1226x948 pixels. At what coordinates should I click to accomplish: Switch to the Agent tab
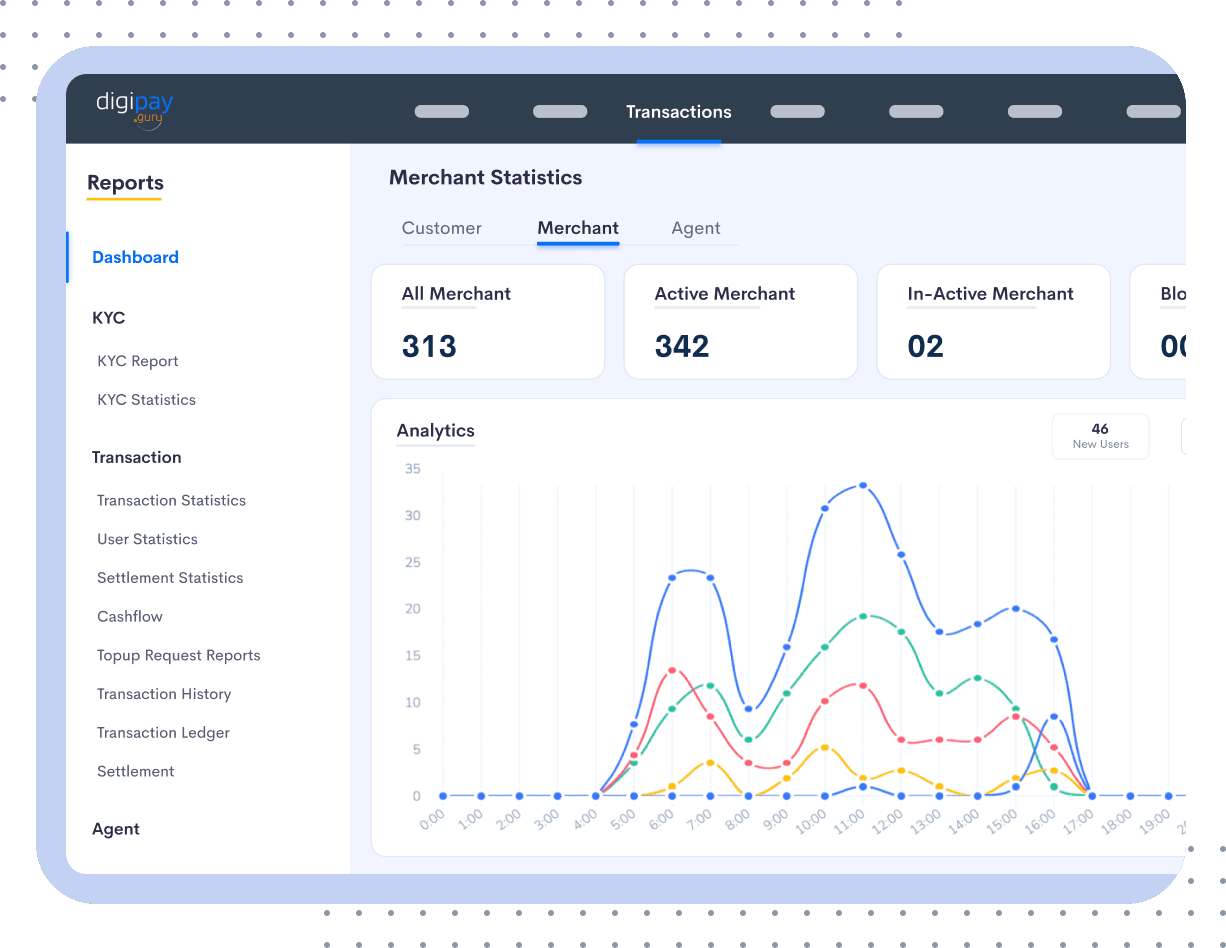(696, 228)
